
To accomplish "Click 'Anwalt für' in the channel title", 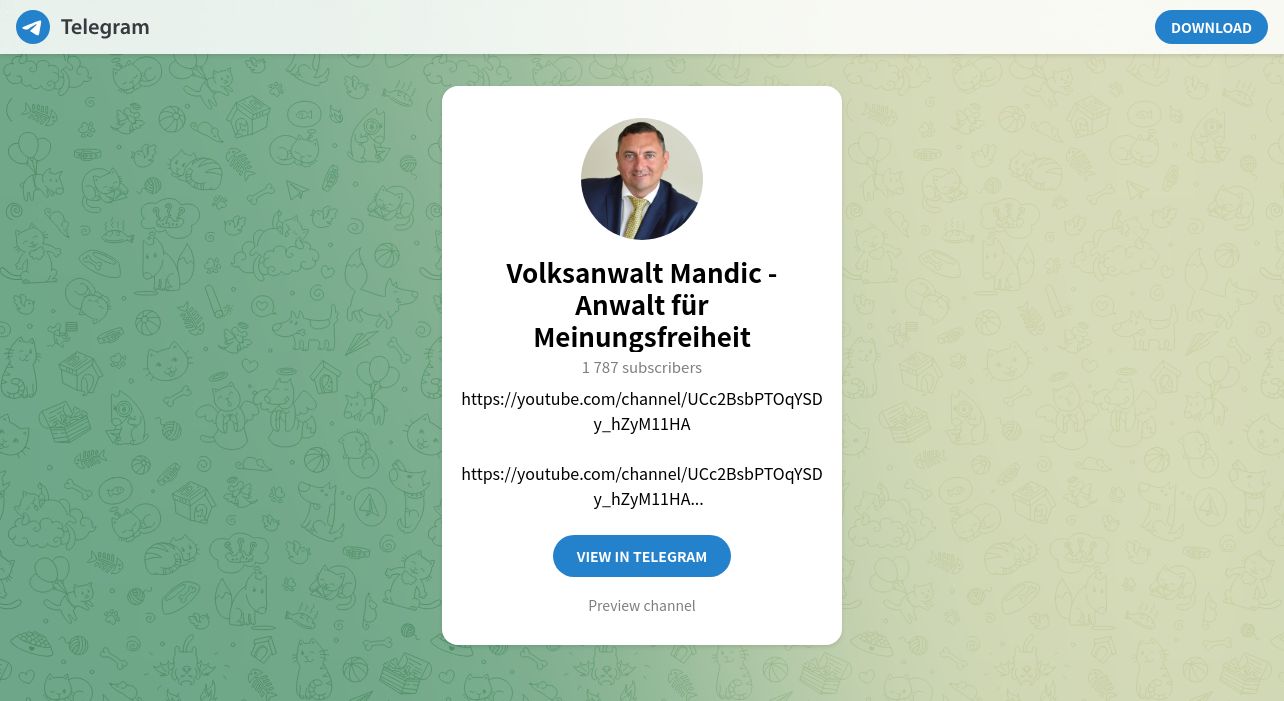I will pyautogui.click(x=642, y=305).
